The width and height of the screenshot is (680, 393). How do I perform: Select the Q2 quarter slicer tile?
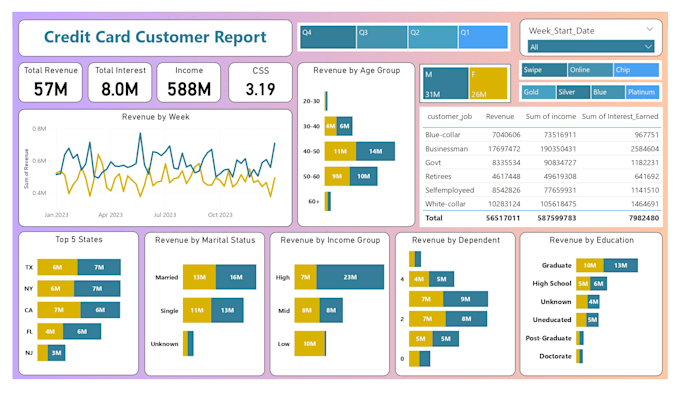[433, 37]
